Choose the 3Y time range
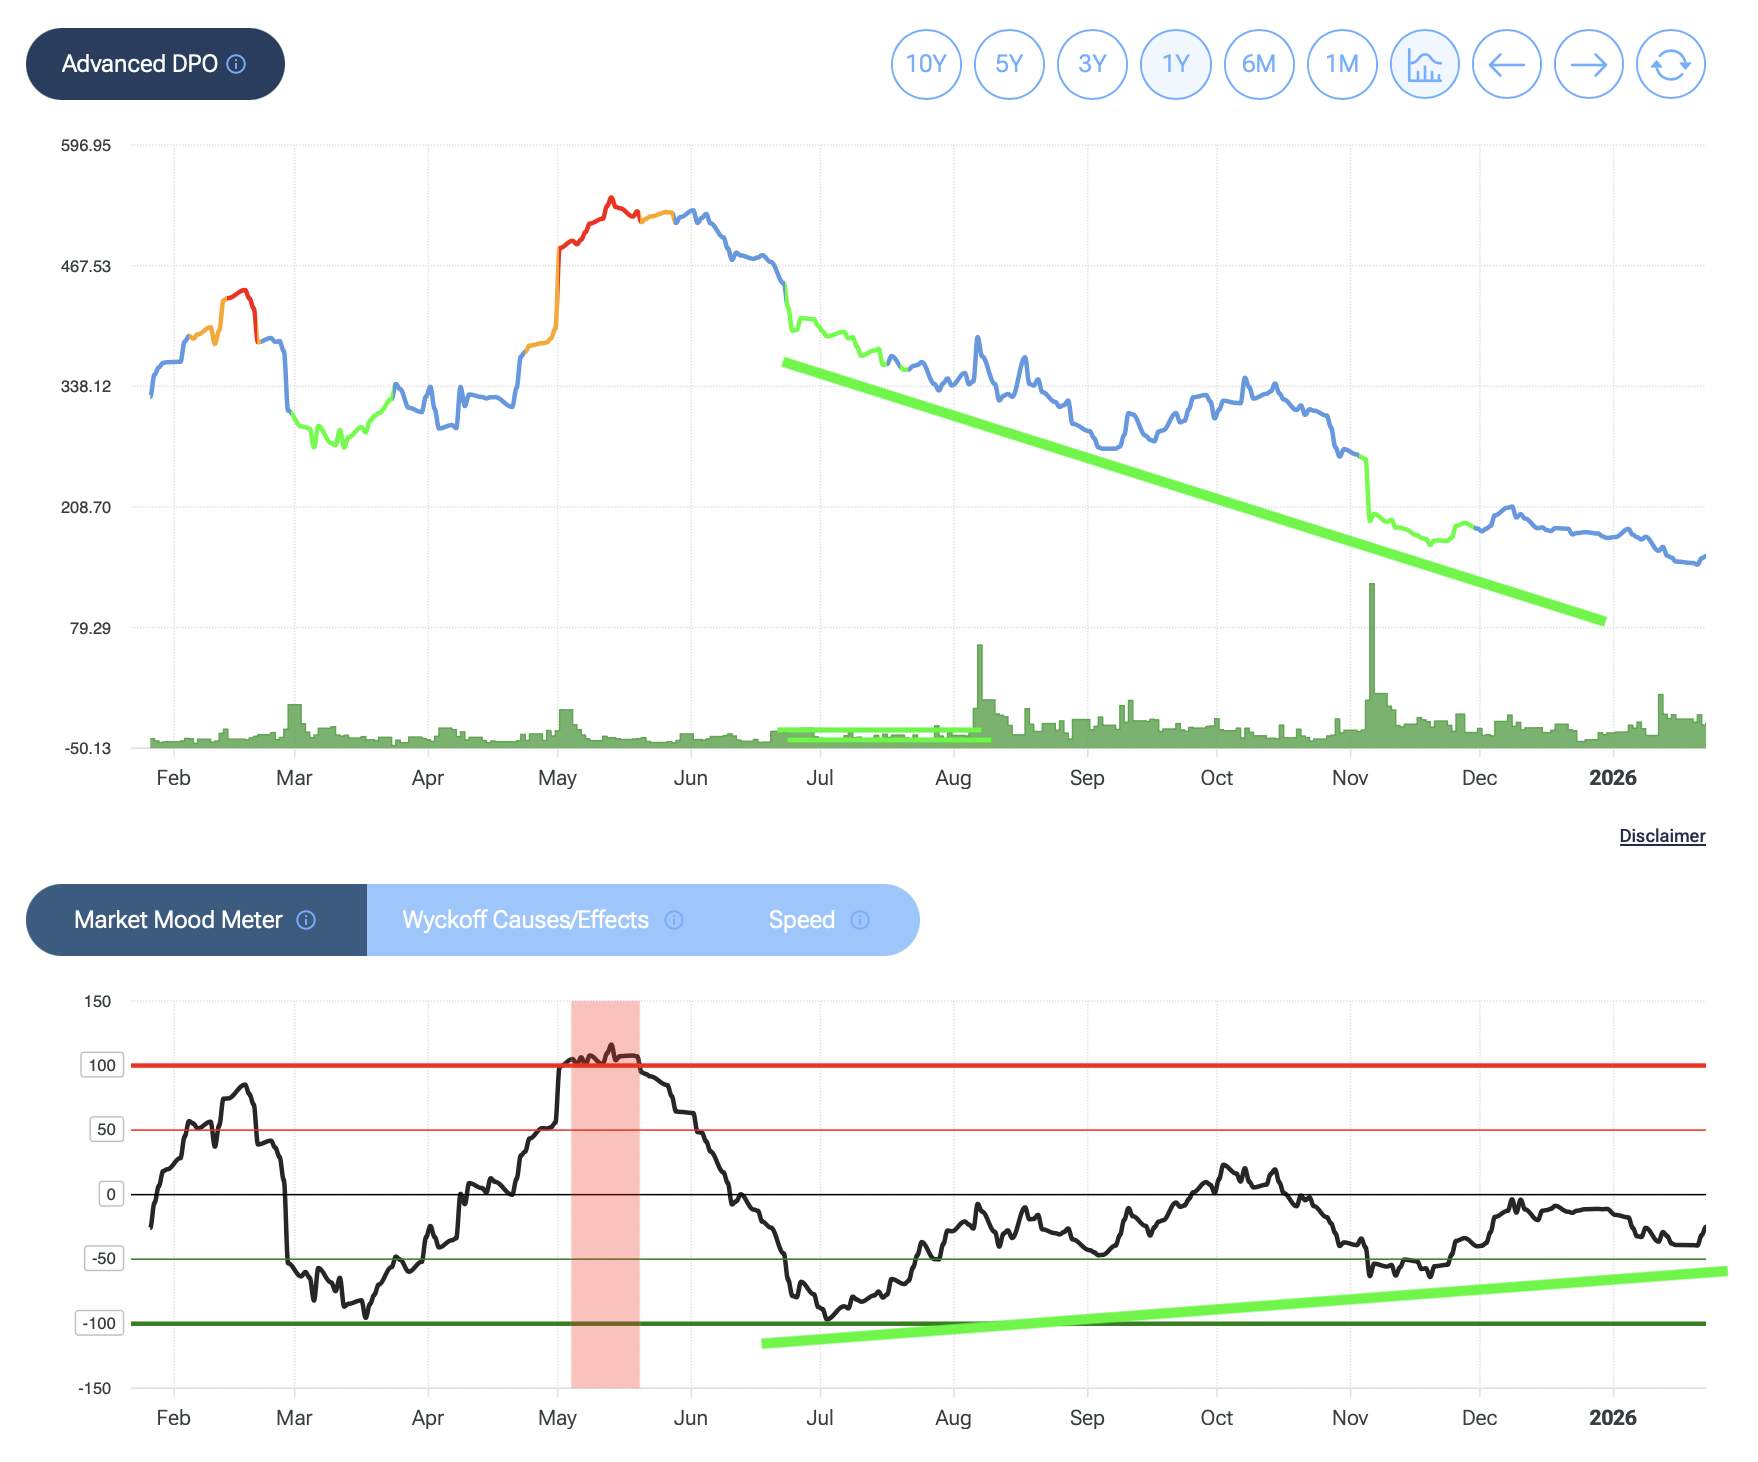 [x=1092, y=65]
